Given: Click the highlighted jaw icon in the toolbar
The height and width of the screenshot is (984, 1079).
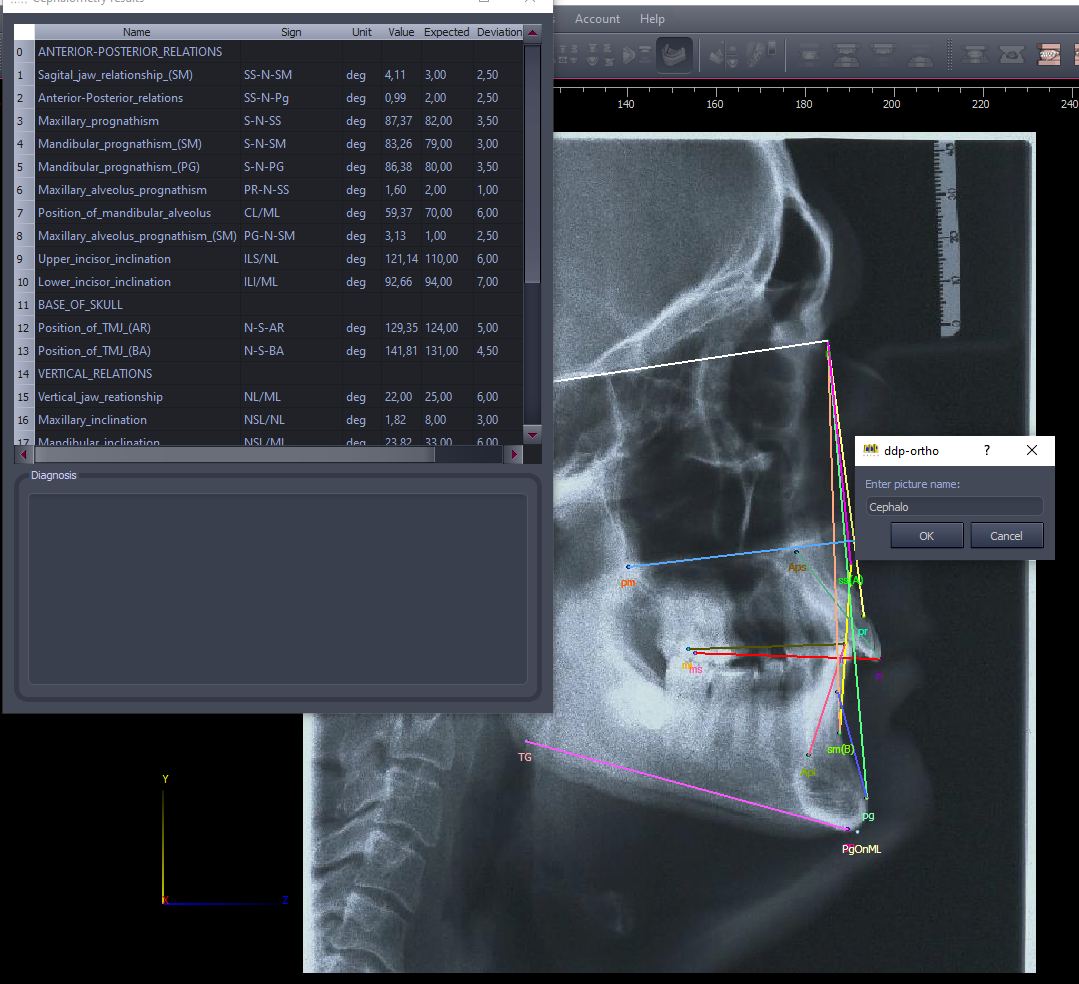Looking at the screenshot, I should 674,54.
